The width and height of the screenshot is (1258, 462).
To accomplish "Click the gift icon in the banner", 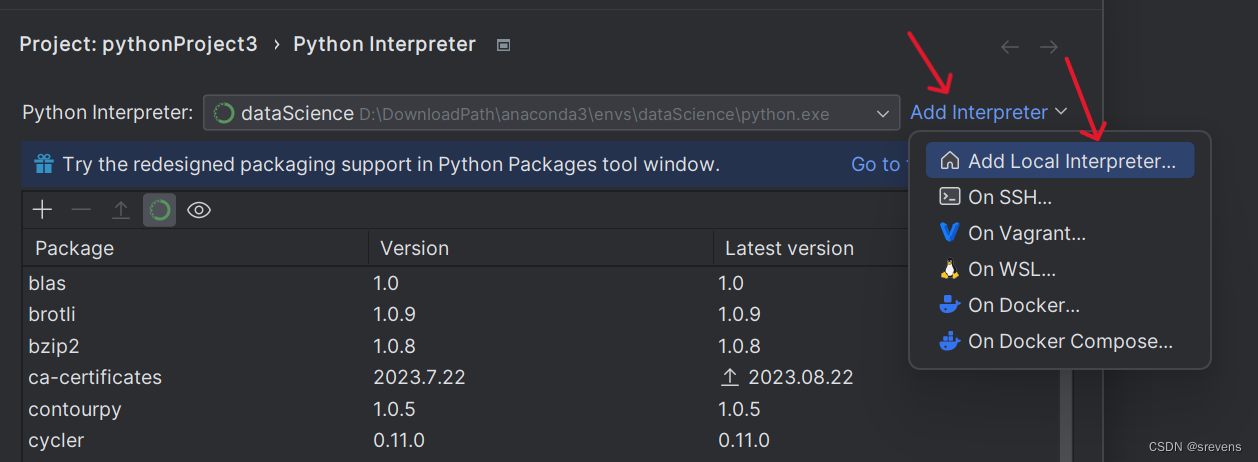I will pyautogui.click(x=44, y=164).
